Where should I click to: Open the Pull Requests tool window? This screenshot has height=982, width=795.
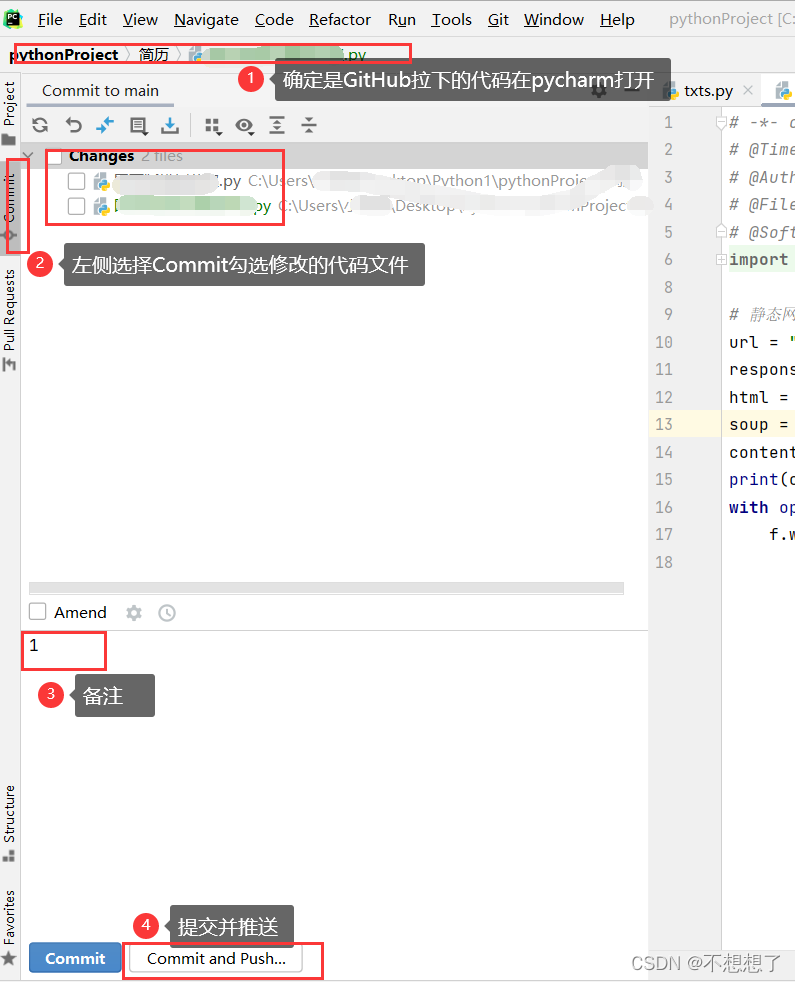click(9, 319)
